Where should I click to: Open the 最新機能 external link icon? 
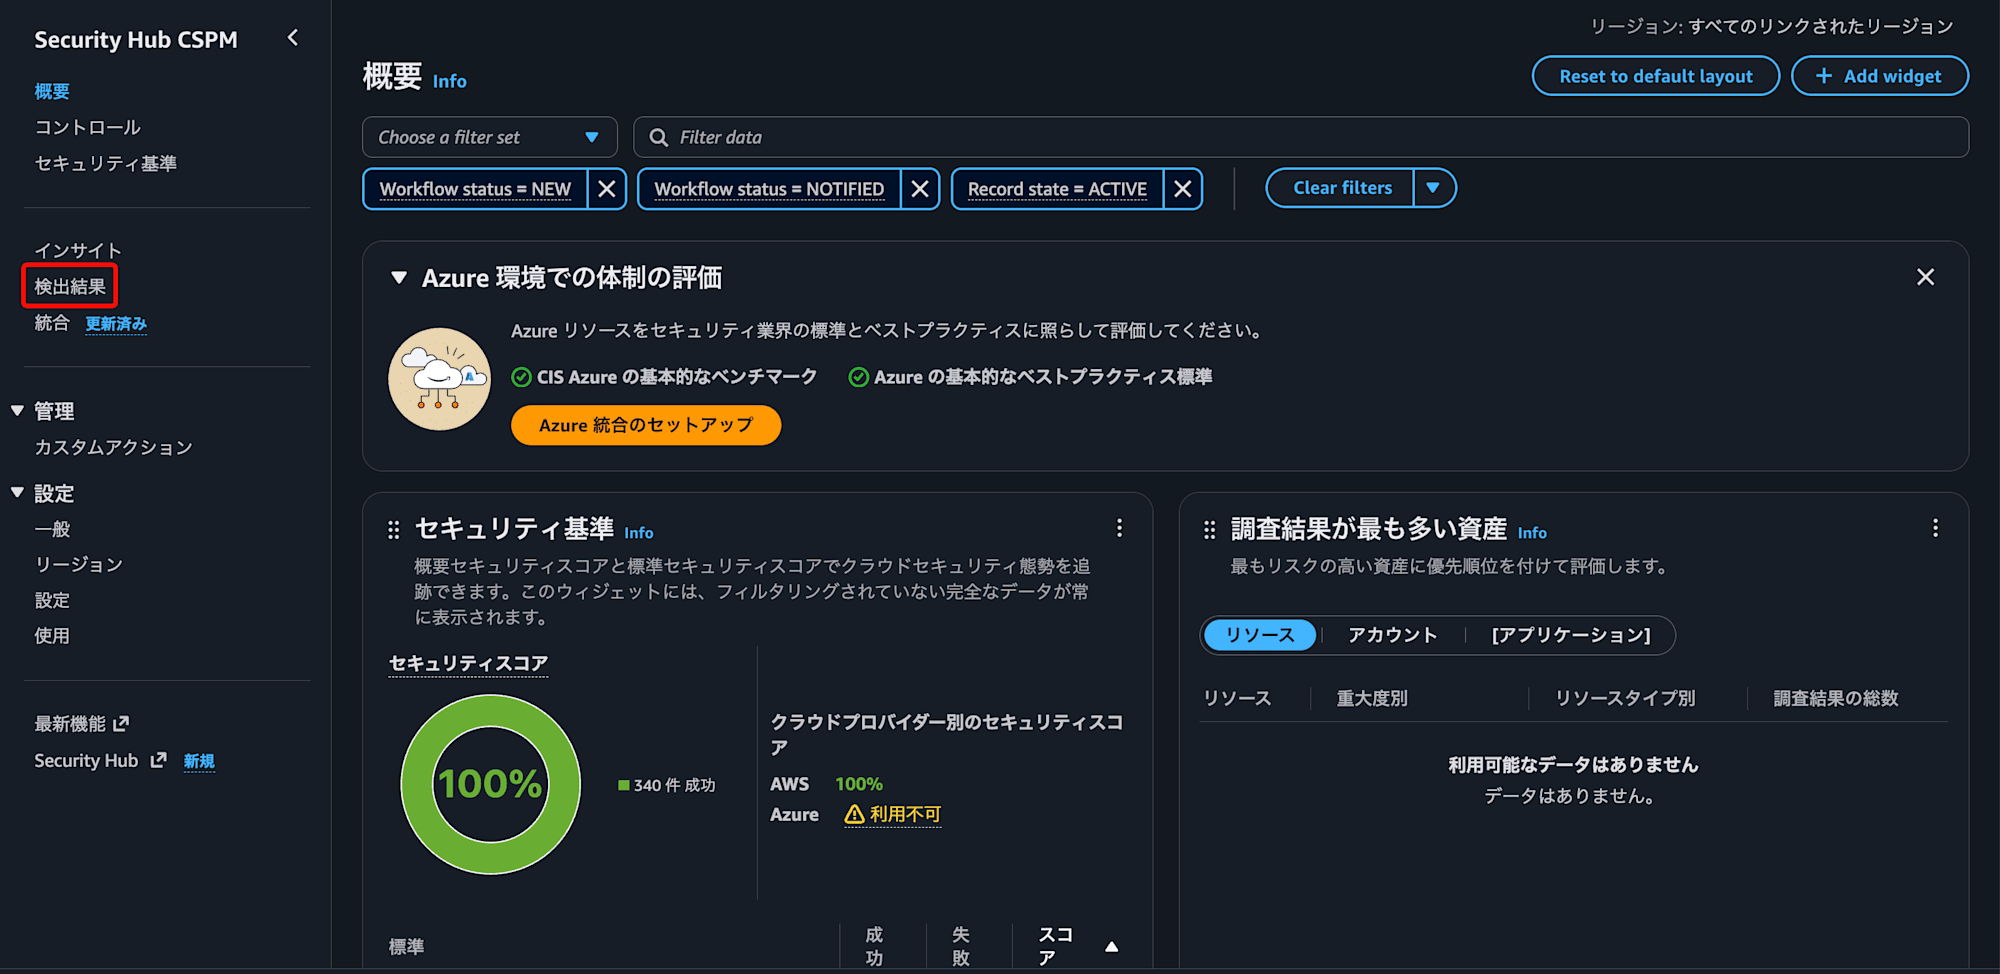click(x=121, y=723)
